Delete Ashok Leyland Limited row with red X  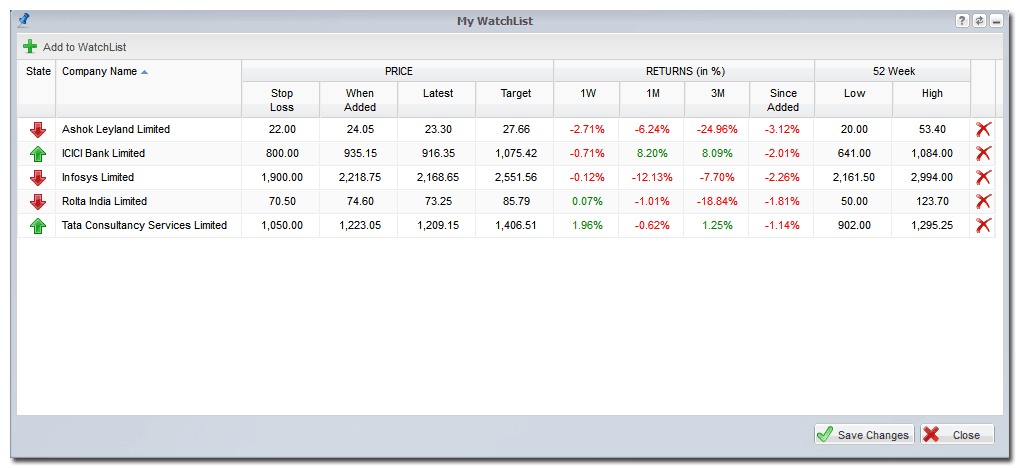coord(983,129)
